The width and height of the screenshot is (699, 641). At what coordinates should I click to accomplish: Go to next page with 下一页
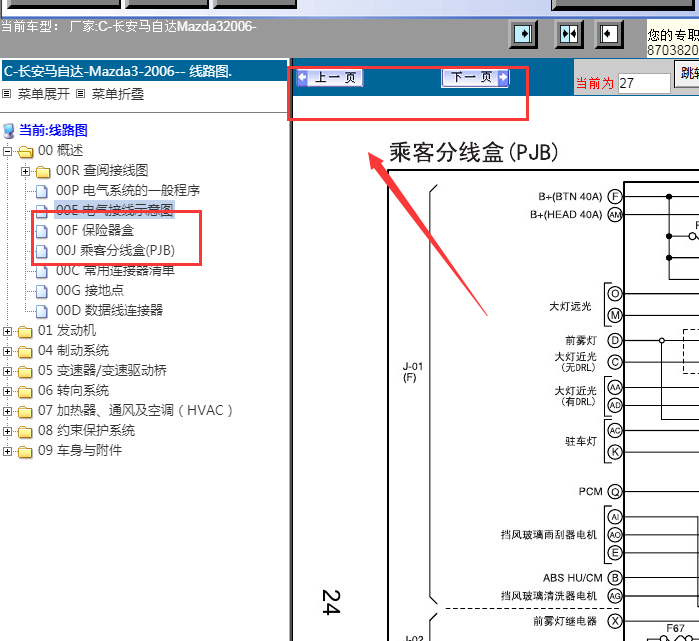tap(475, 78)
